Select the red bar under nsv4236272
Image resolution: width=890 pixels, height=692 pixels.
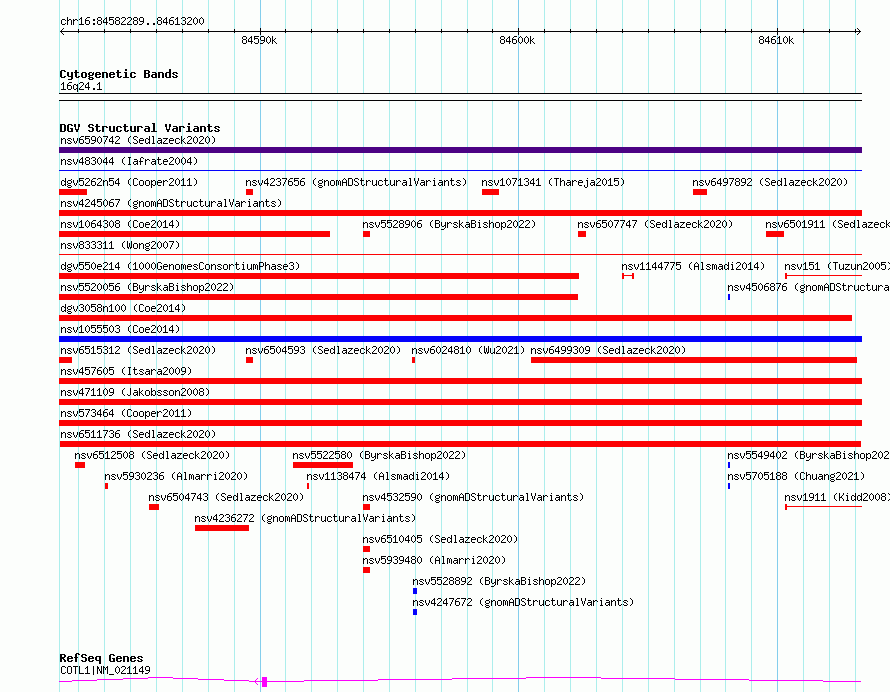coord(222,528)
